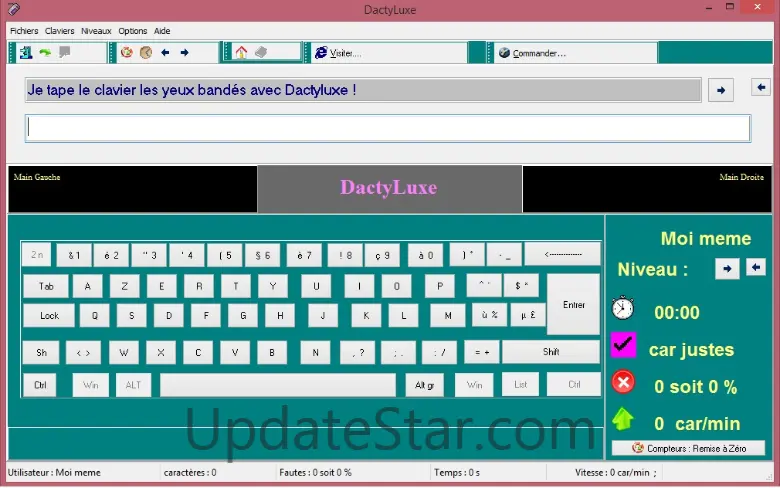The height and width of the screenshot is (488, 780).
Task: Click the DactyLuxe center banner
Action: [390, 189]
